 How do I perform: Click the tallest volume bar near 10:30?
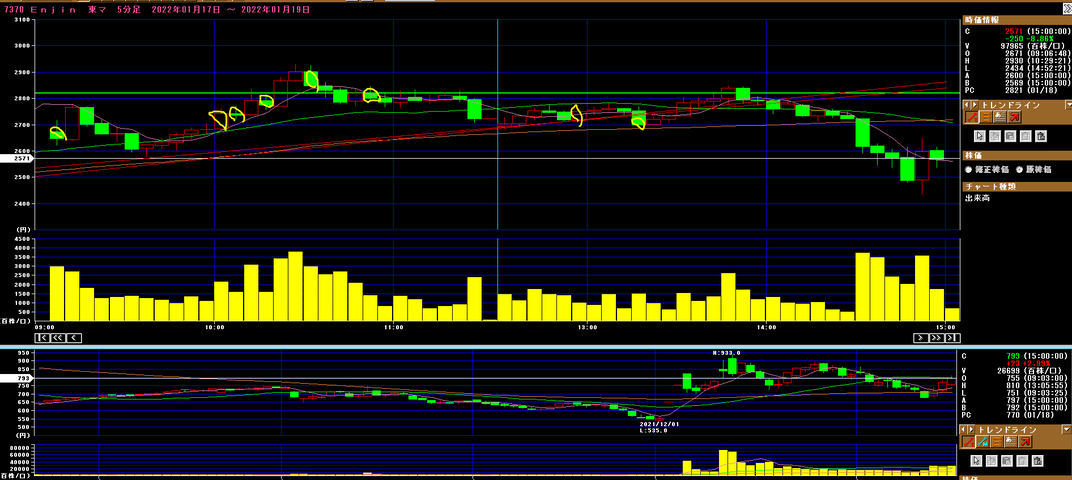[x=295, y=286]
